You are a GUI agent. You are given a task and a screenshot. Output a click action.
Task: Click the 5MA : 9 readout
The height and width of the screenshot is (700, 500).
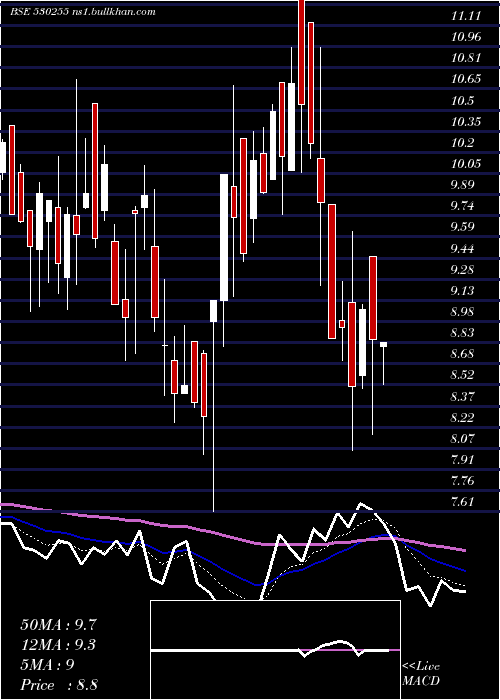pyautogui.click(x=47, y=665)
